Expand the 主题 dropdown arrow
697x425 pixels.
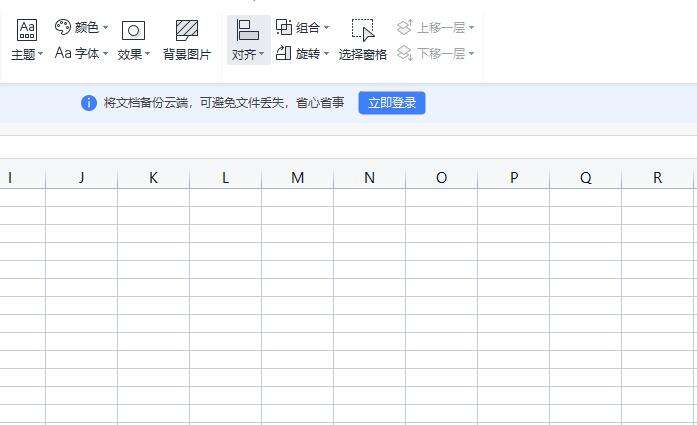[40, 54]
